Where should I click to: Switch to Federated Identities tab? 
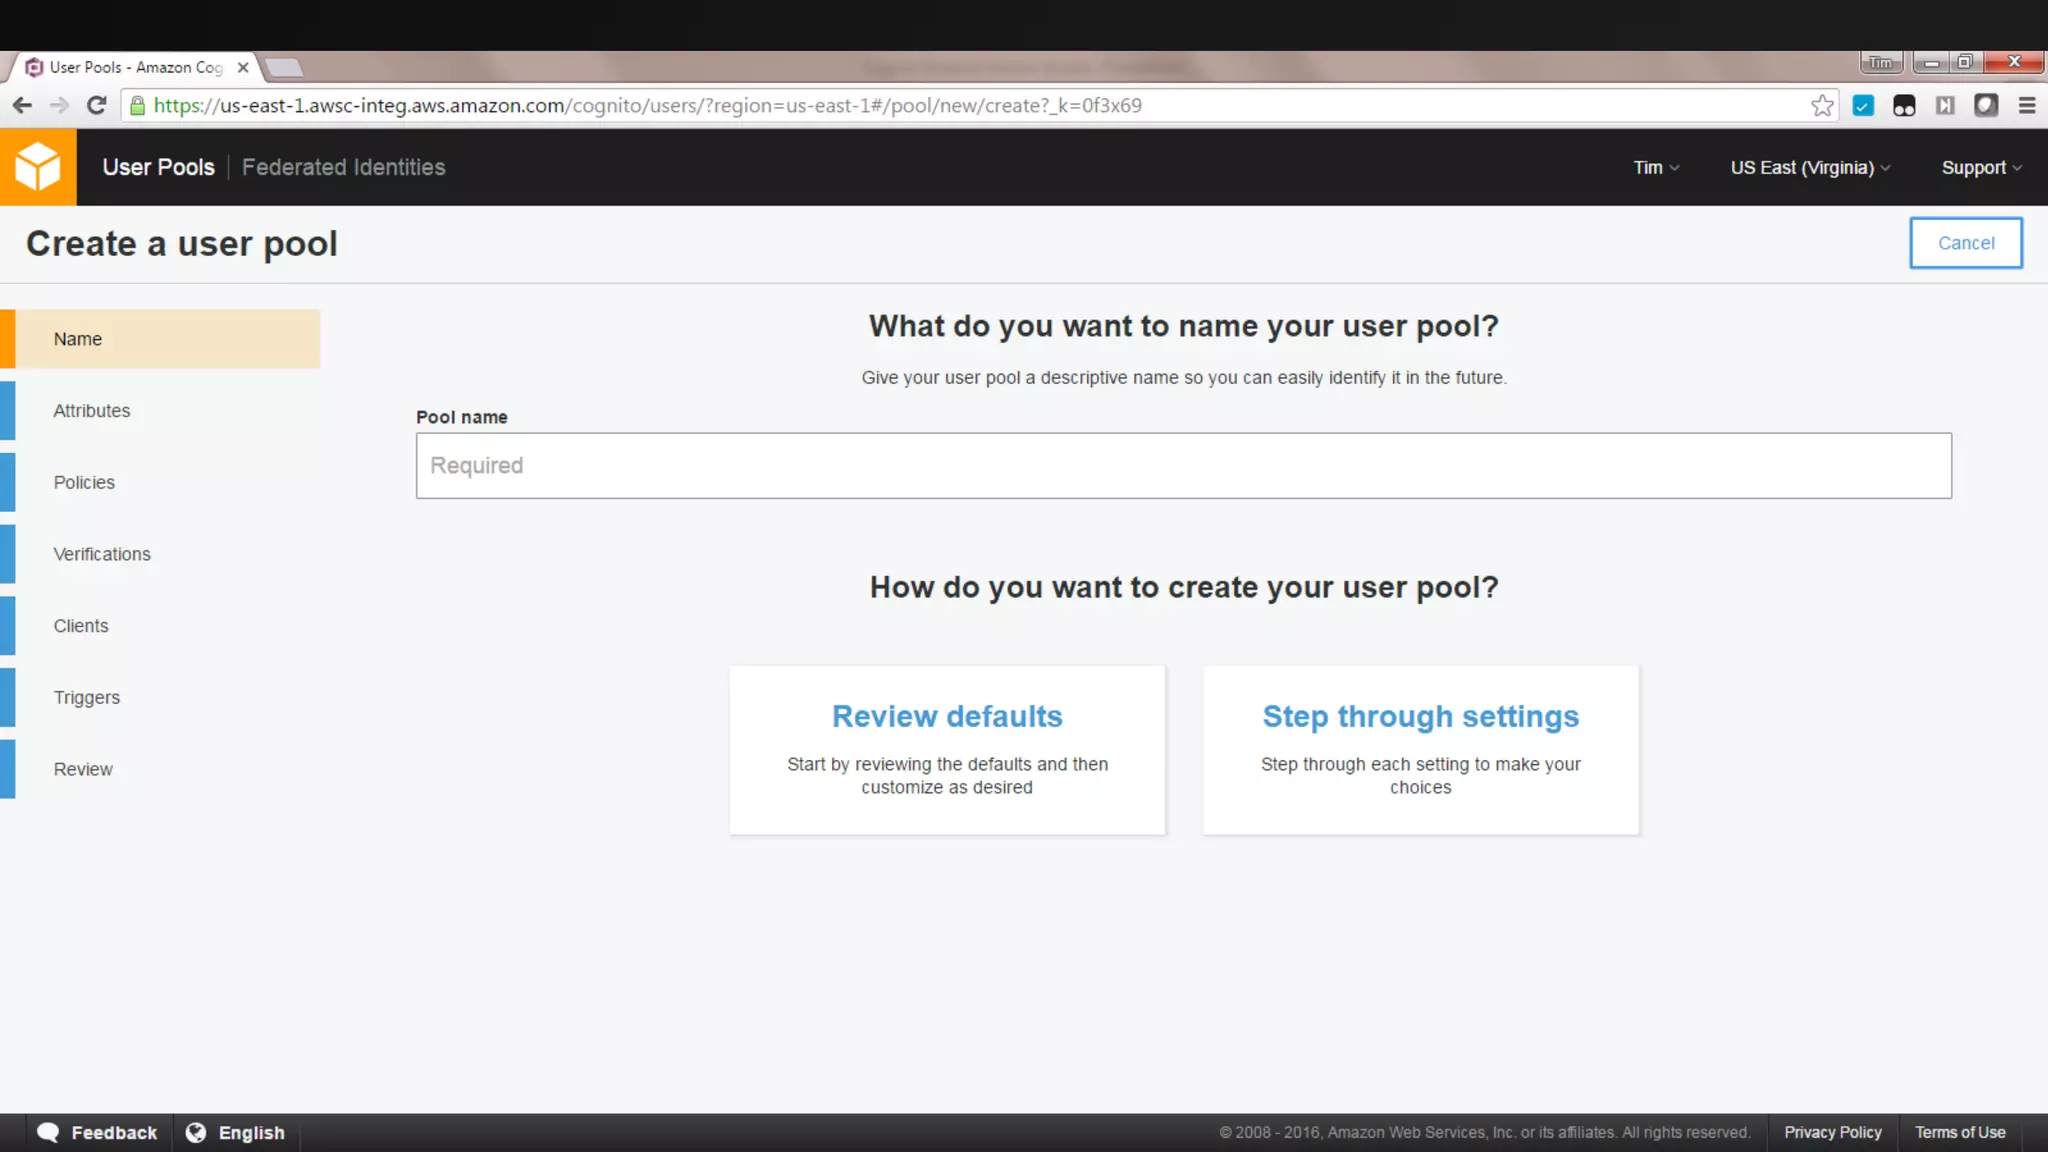(x=343, y=168)
